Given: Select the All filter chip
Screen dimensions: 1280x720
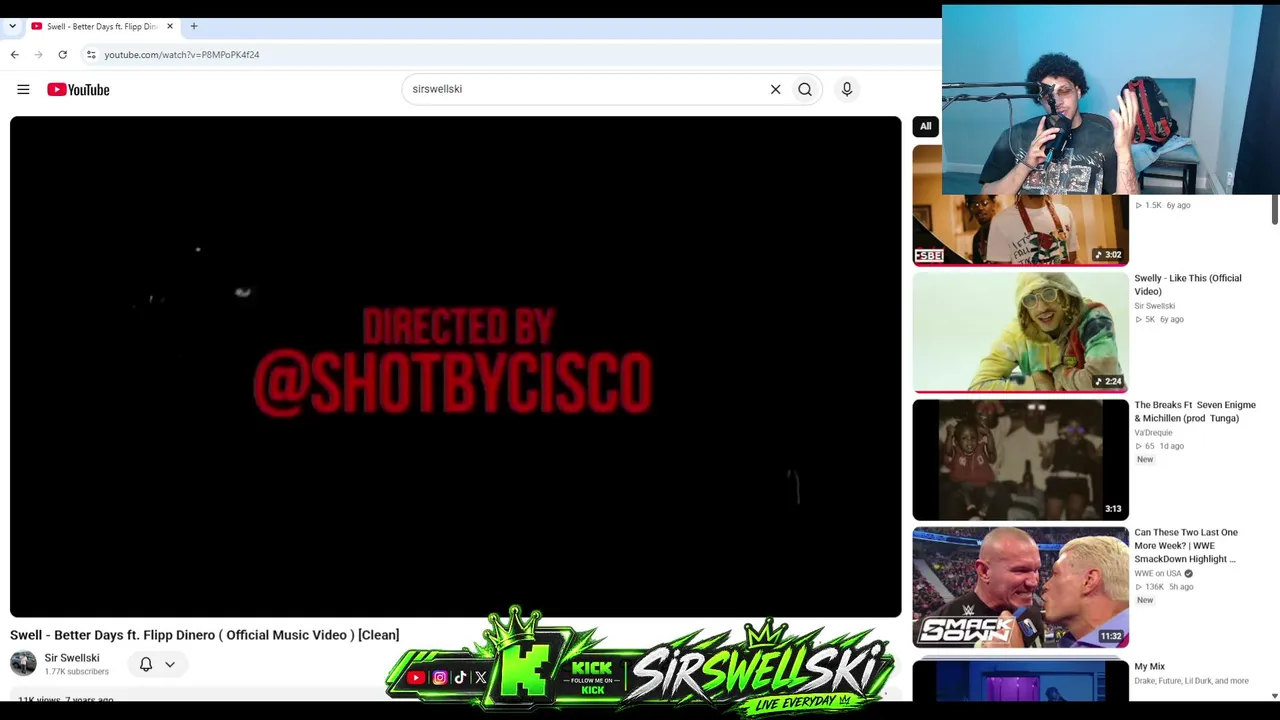Looking at the screenshot, I should click(x=926, y=126).
